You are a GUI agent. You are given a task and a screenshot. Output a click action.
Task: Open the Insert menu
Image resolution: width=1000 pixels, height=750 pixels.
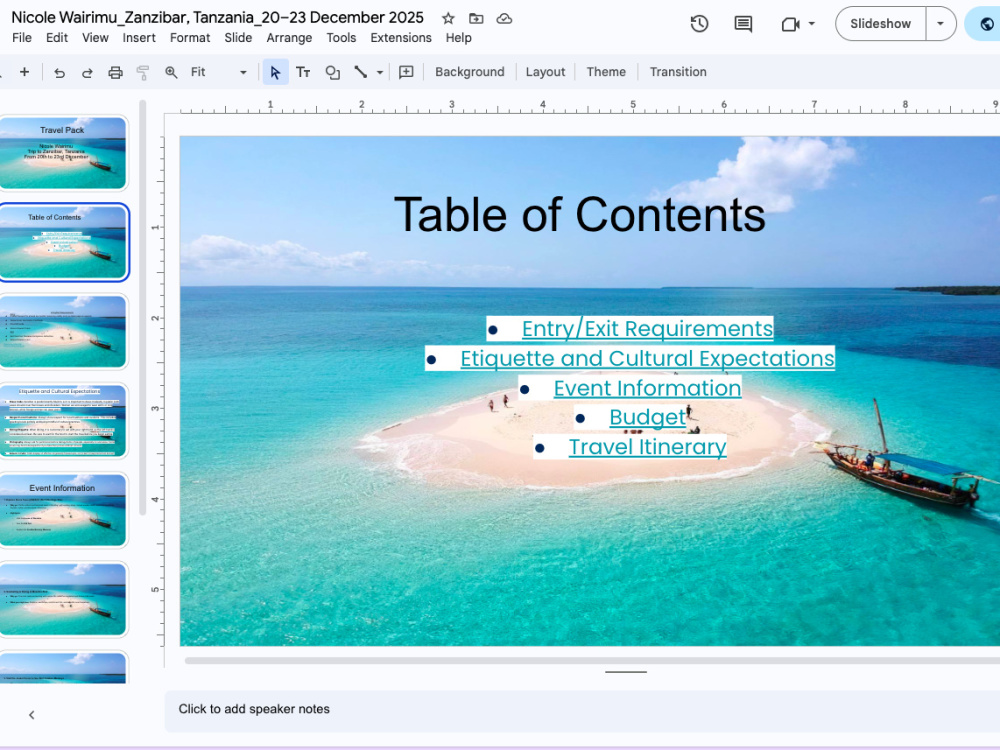tap(139, 38)
